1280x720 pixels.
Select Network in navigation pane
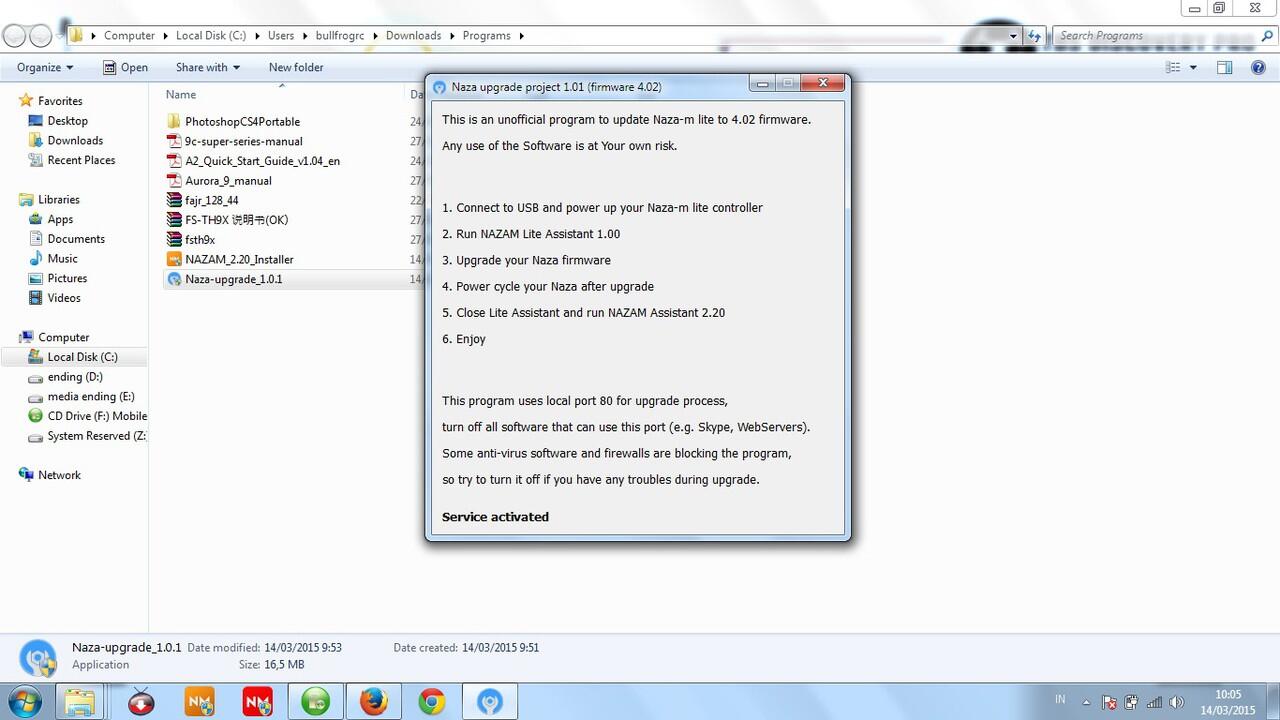(x=59, y=475)
